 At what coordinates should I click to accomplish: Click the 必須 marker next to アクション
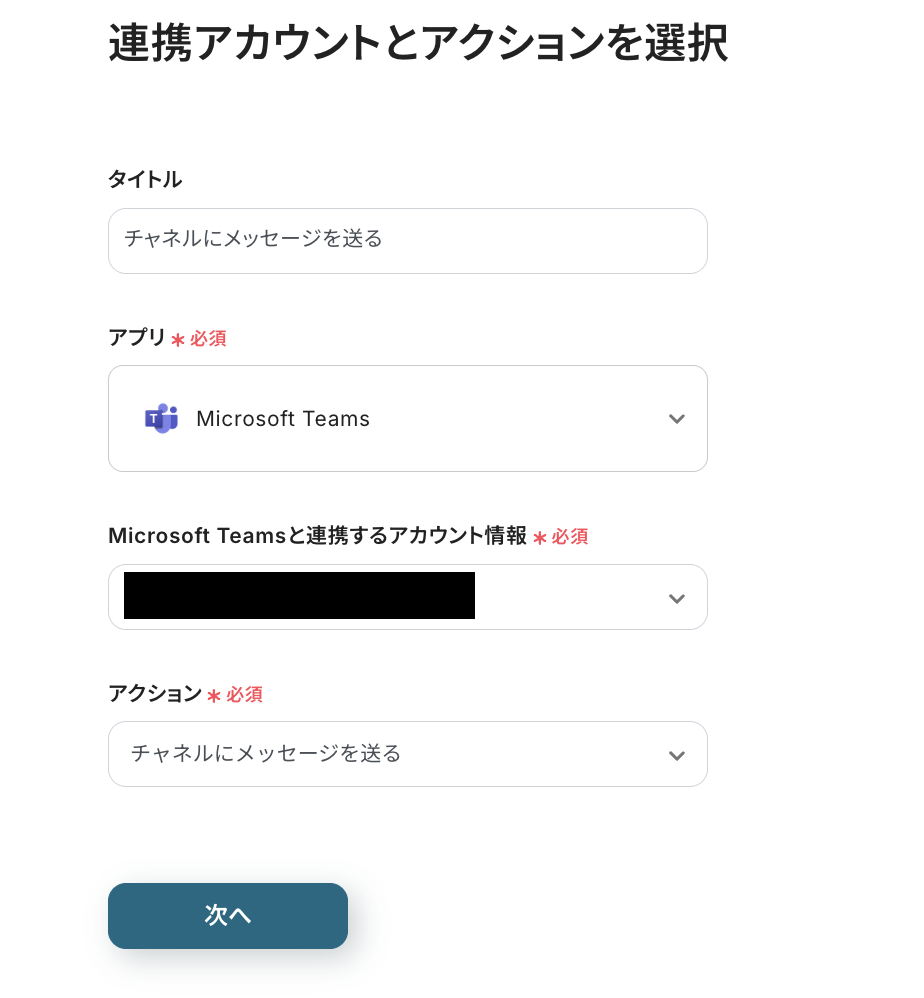pos(244,695)
